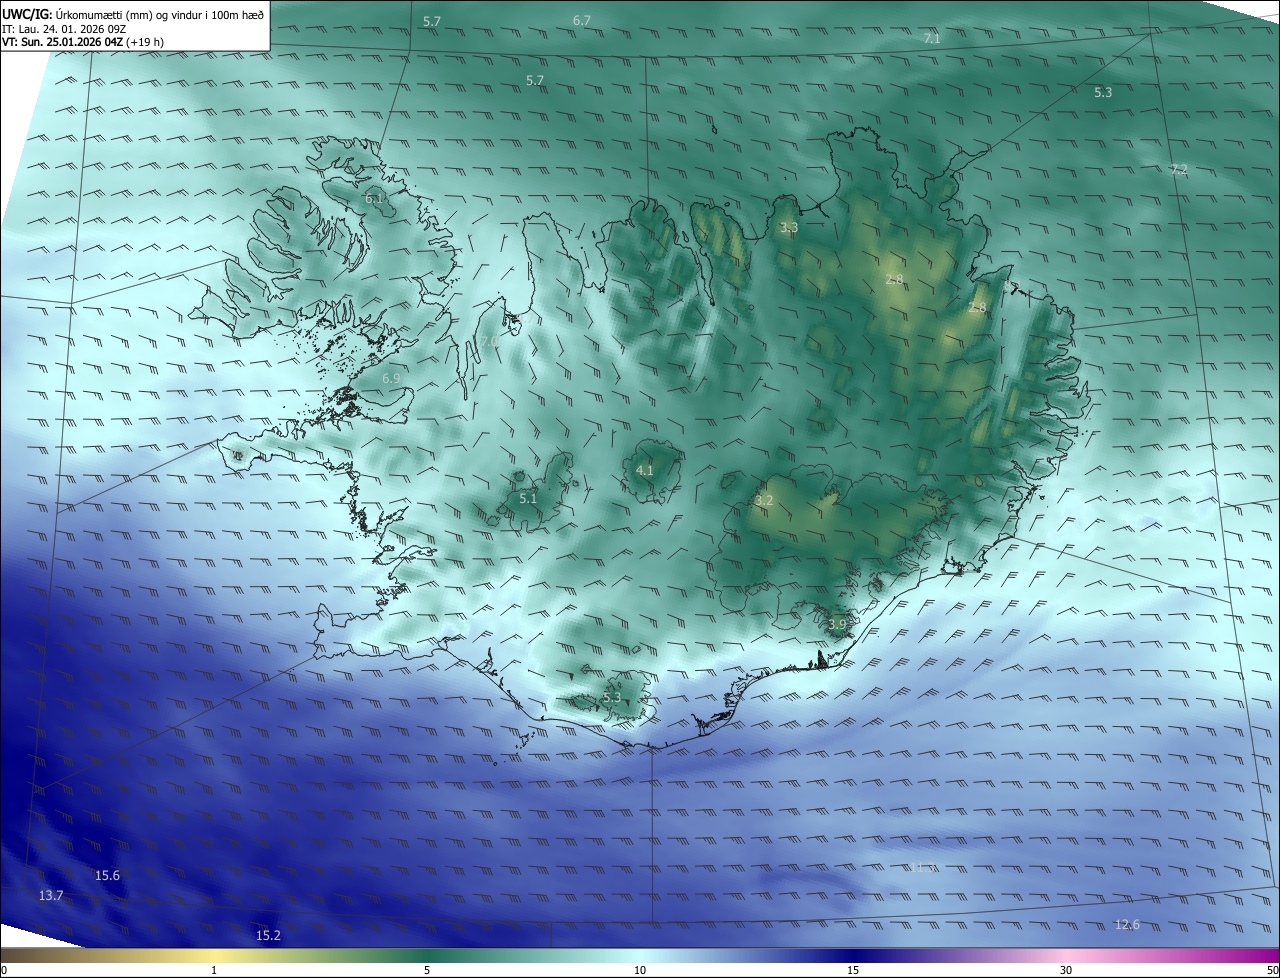This screenshot has width=1280, height=978.
Task: Click the '15.2' value on the map
Action: pyautogui.click(x=268, y=936)
